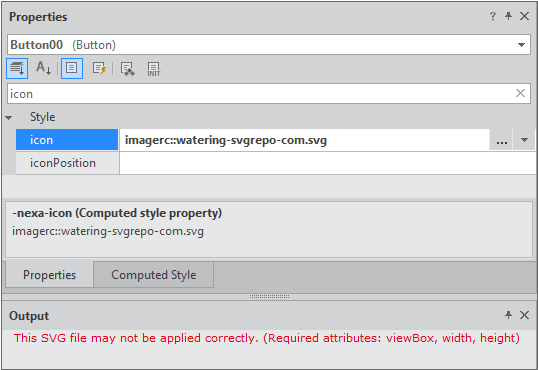Clear the icon search filter
This screenshot has width=538, height=370.
(521, 93)
